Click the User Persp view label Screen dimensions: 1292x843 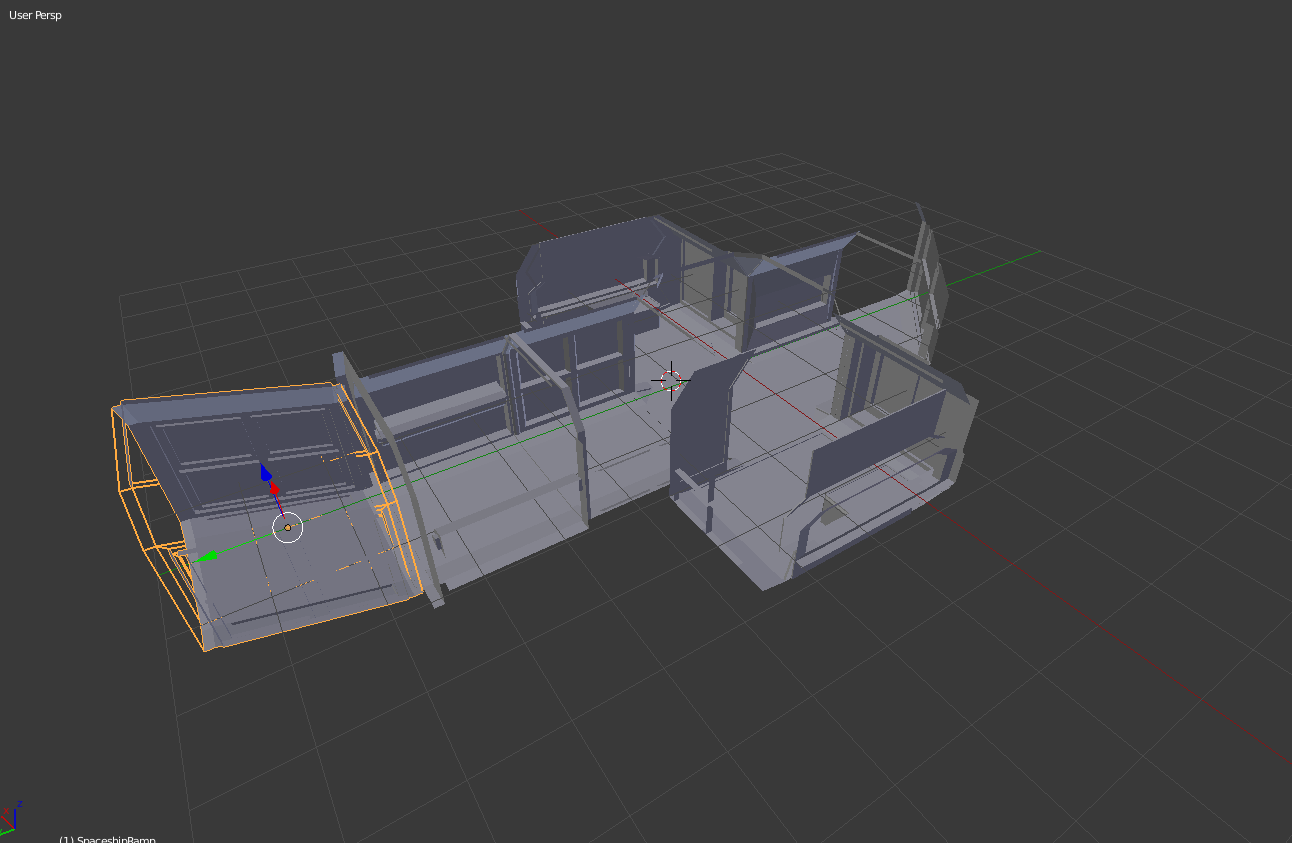pos(35,15)
